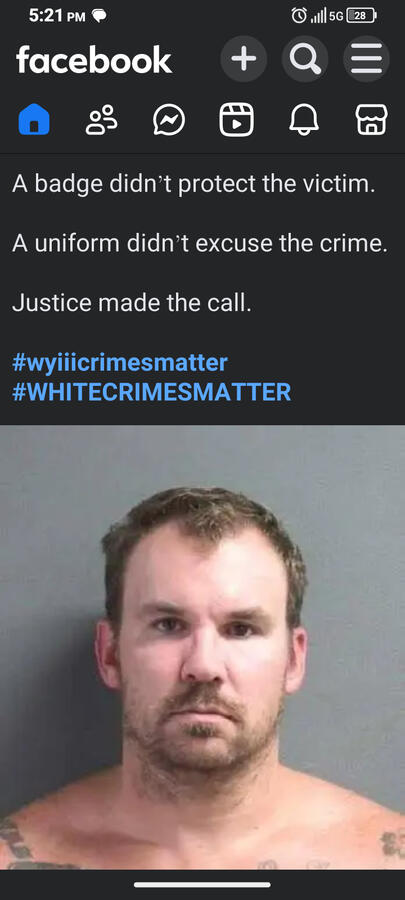
Task: Follow the #wyiiicrimesmatter hashtag link
Action: click(x=120, y=363)
